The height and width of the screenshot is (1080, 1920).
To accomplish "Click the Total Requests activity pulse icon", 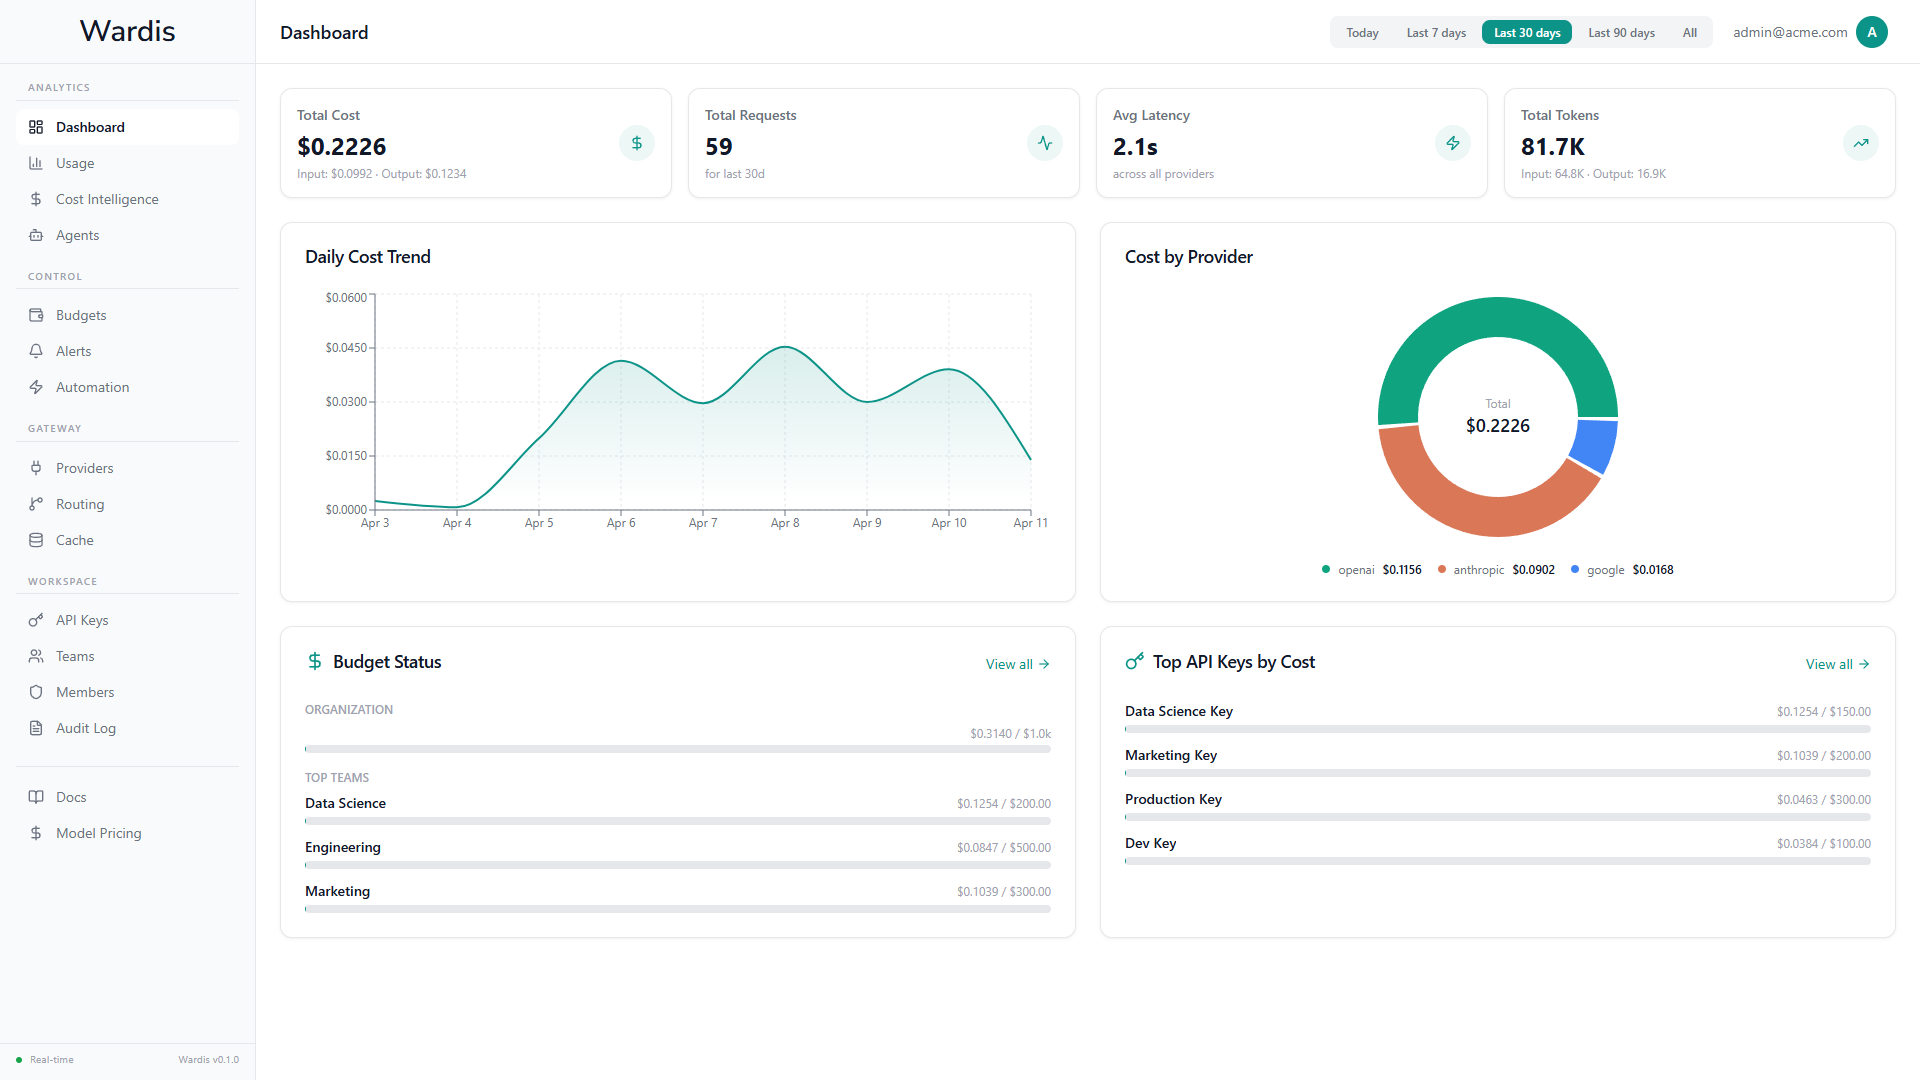I will (x=1045, y=143).
